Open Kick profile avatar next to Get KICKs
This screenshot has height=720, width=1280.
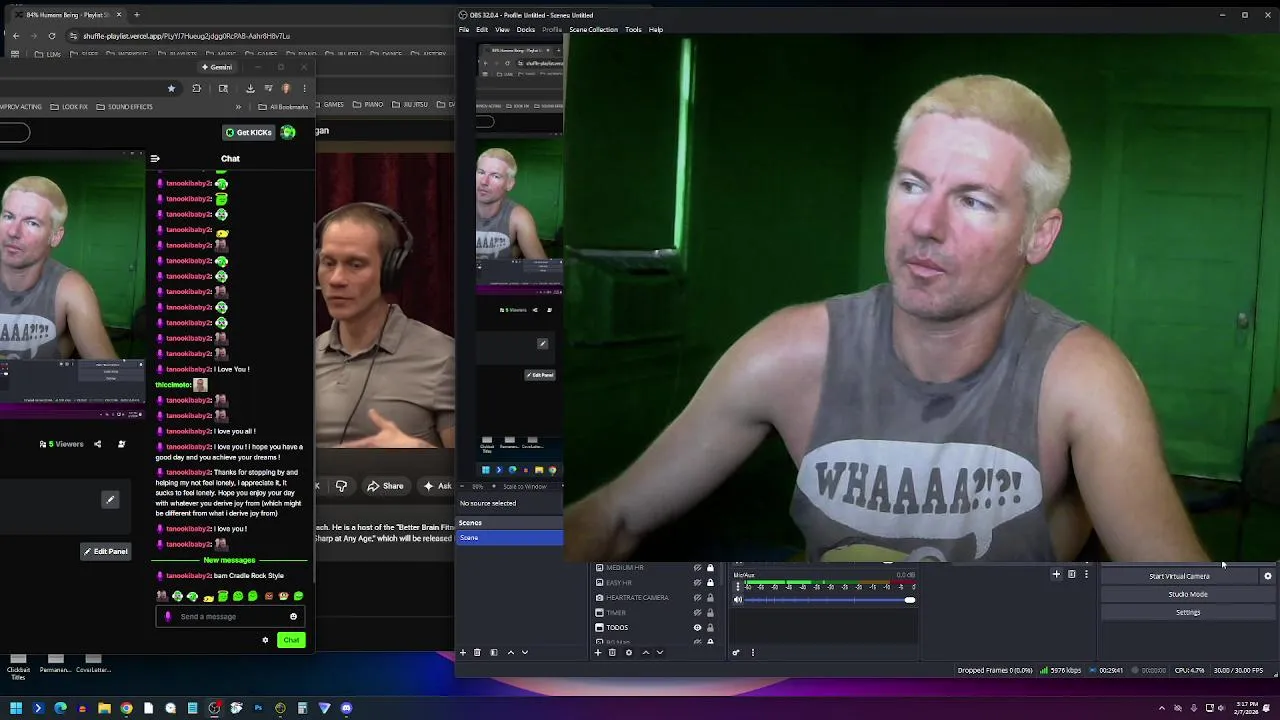(288, 132)
